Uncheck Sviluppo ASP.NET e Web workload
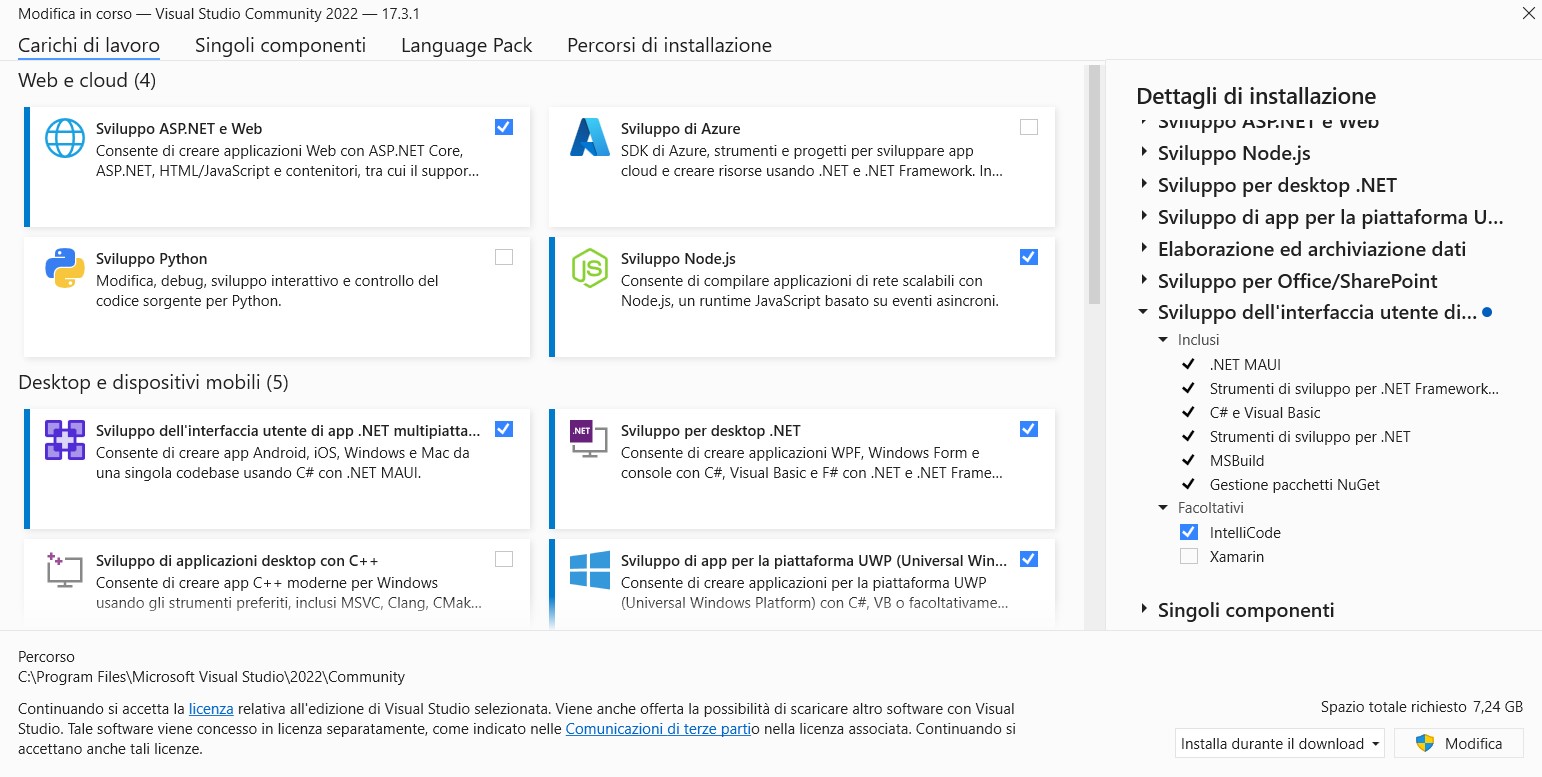This screenshot has width=1542, height=777. click(504, 127)
